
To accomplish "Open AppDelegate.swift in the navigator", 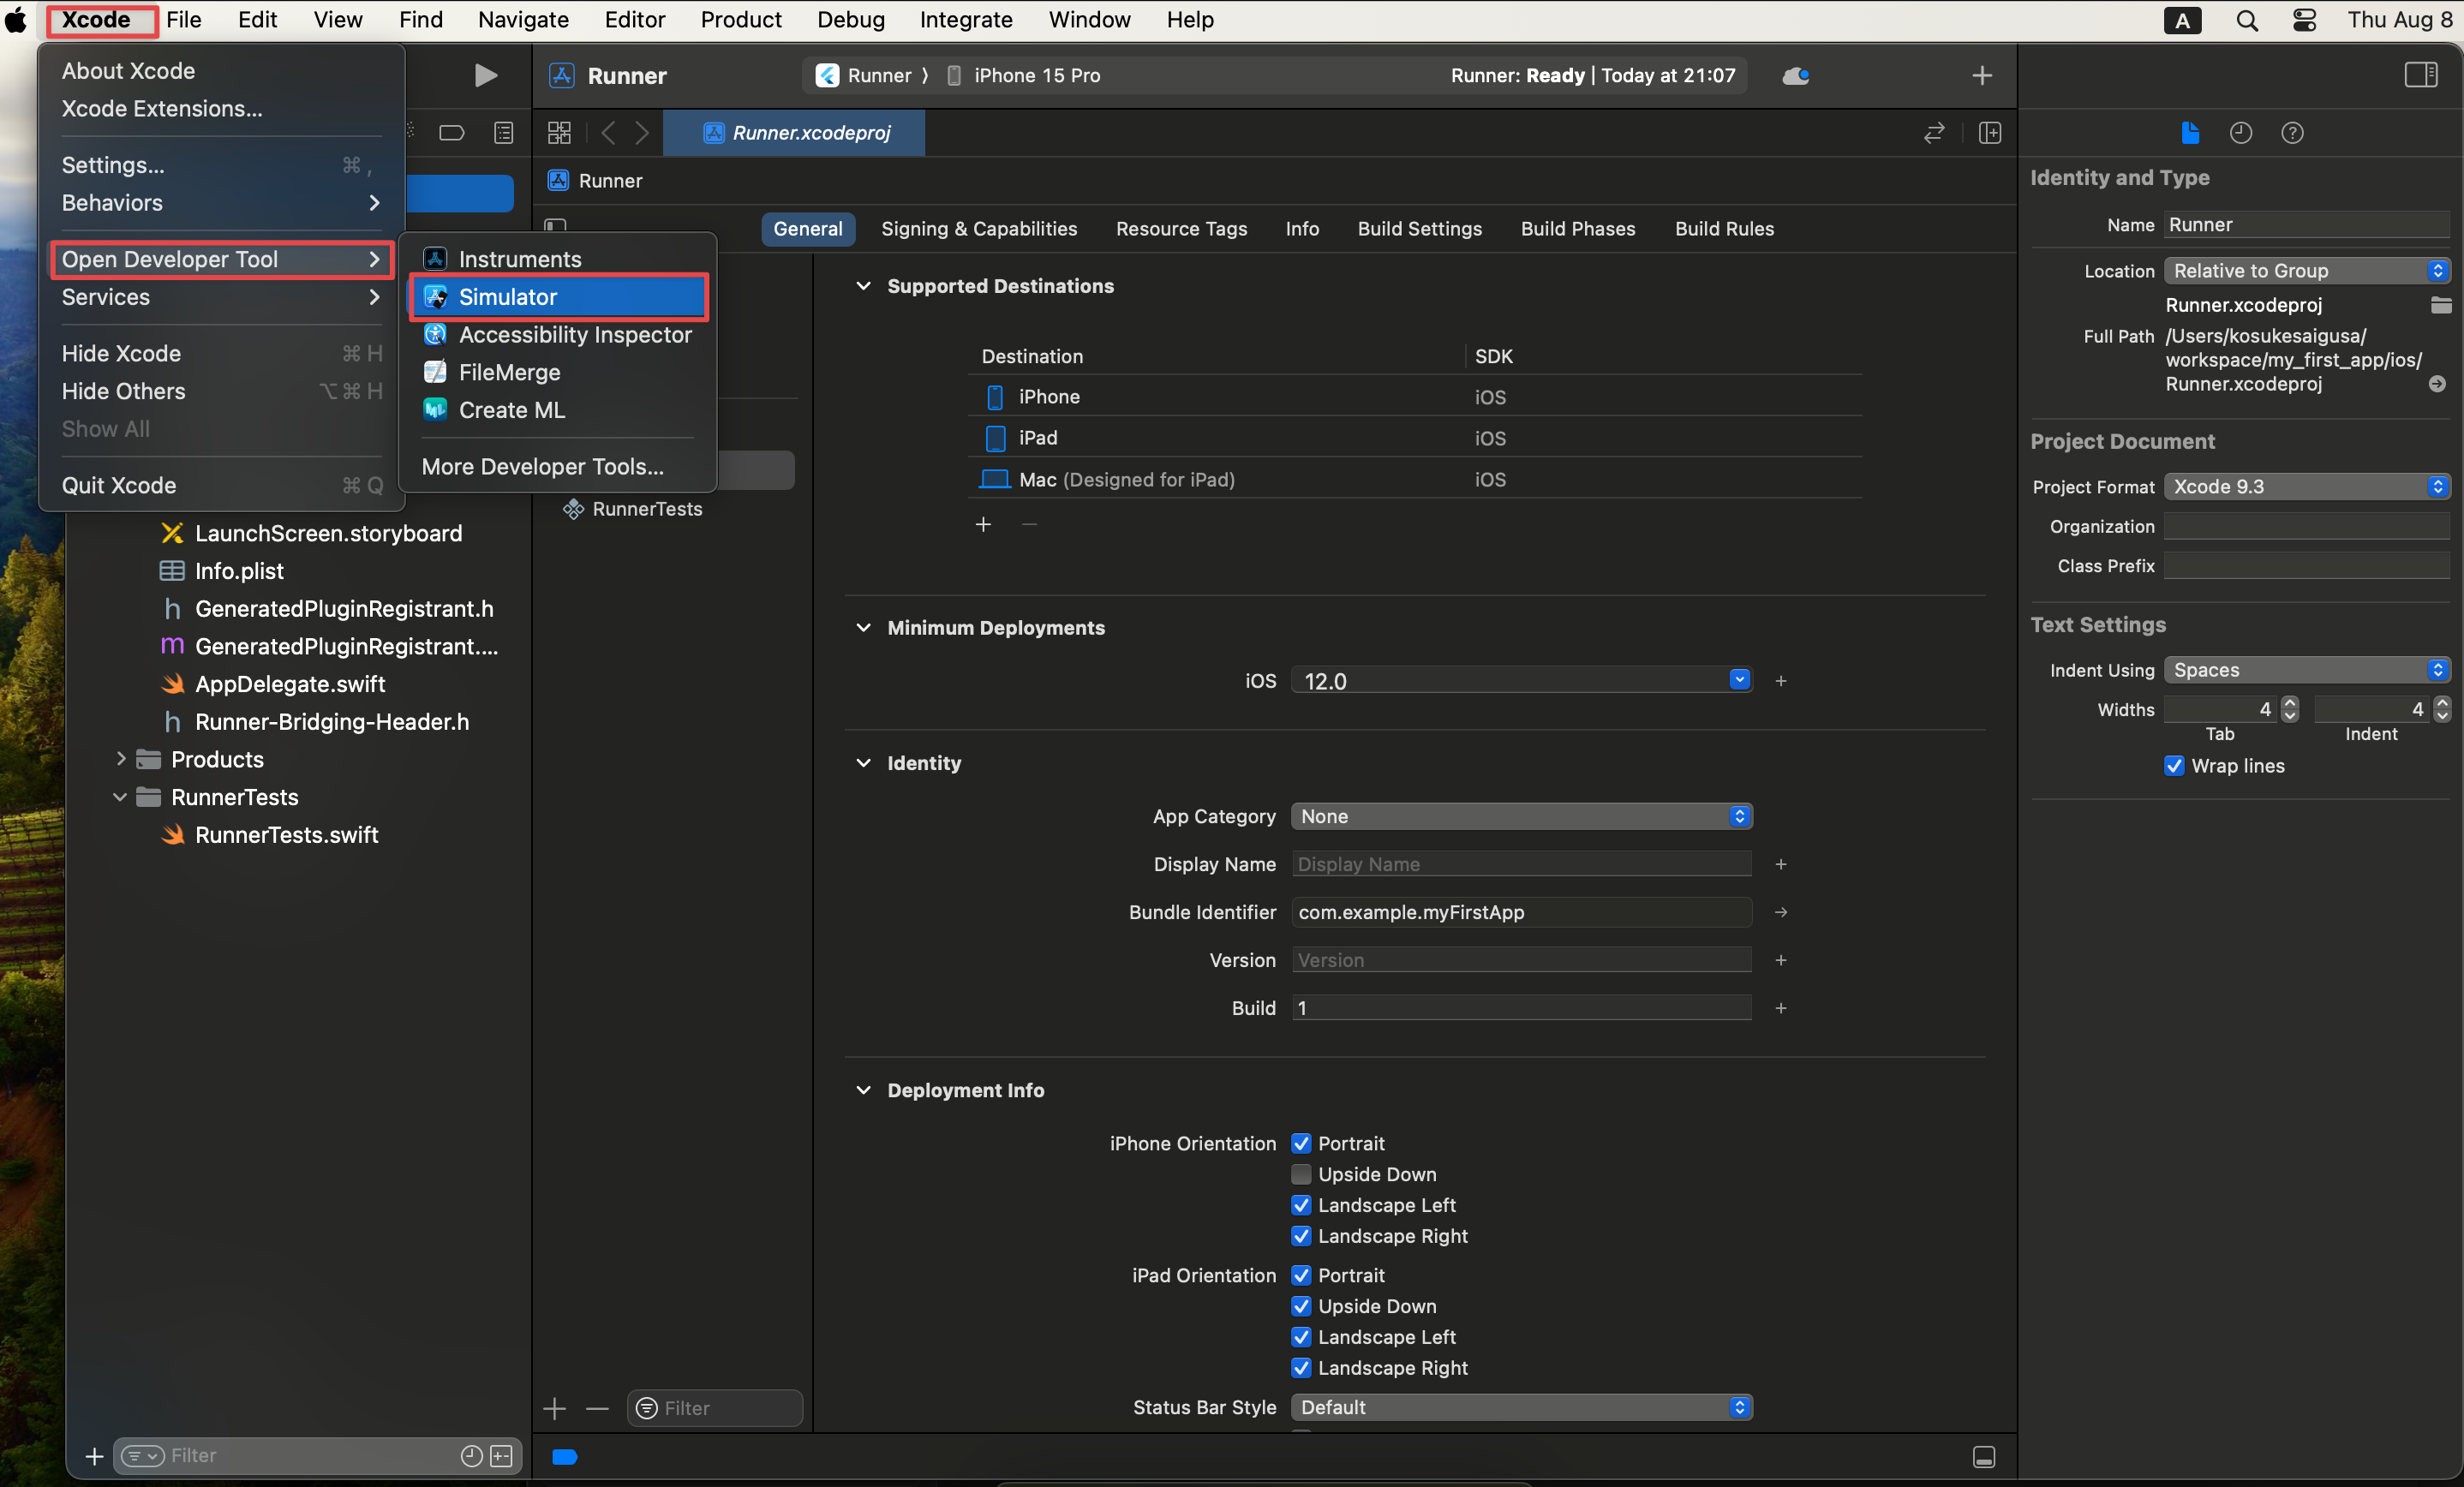I will pyautogui.click(x=290, y=684).
